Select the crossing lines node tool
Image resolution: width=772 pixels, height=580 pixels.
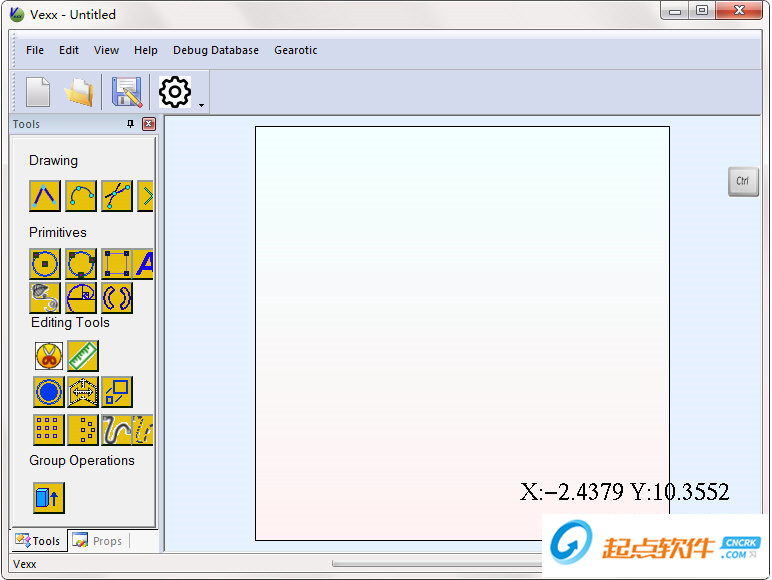point(117,196)
